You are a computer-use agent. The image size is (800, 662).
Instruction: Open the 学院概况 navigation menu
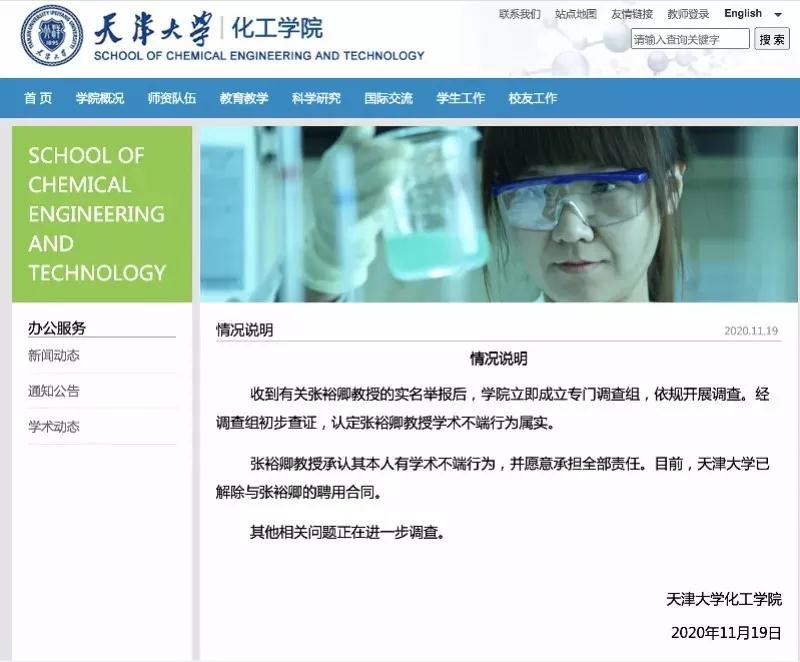click(x=100, y=98)
